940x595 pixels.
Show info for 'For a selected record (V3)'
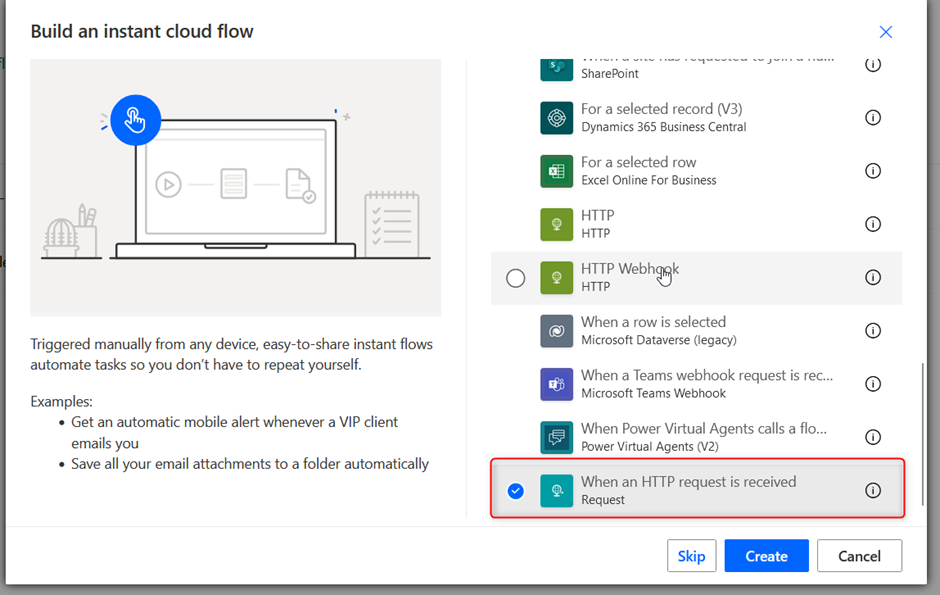pyautogui.click(x=873, y=117)
